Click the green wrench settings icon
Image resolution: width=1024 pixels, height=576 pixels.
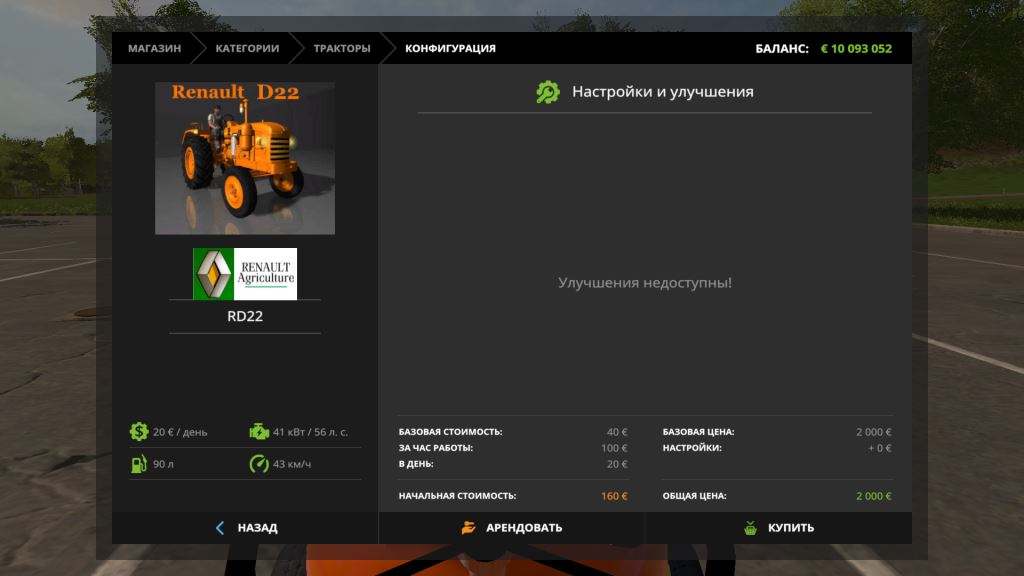coord(548,92)
